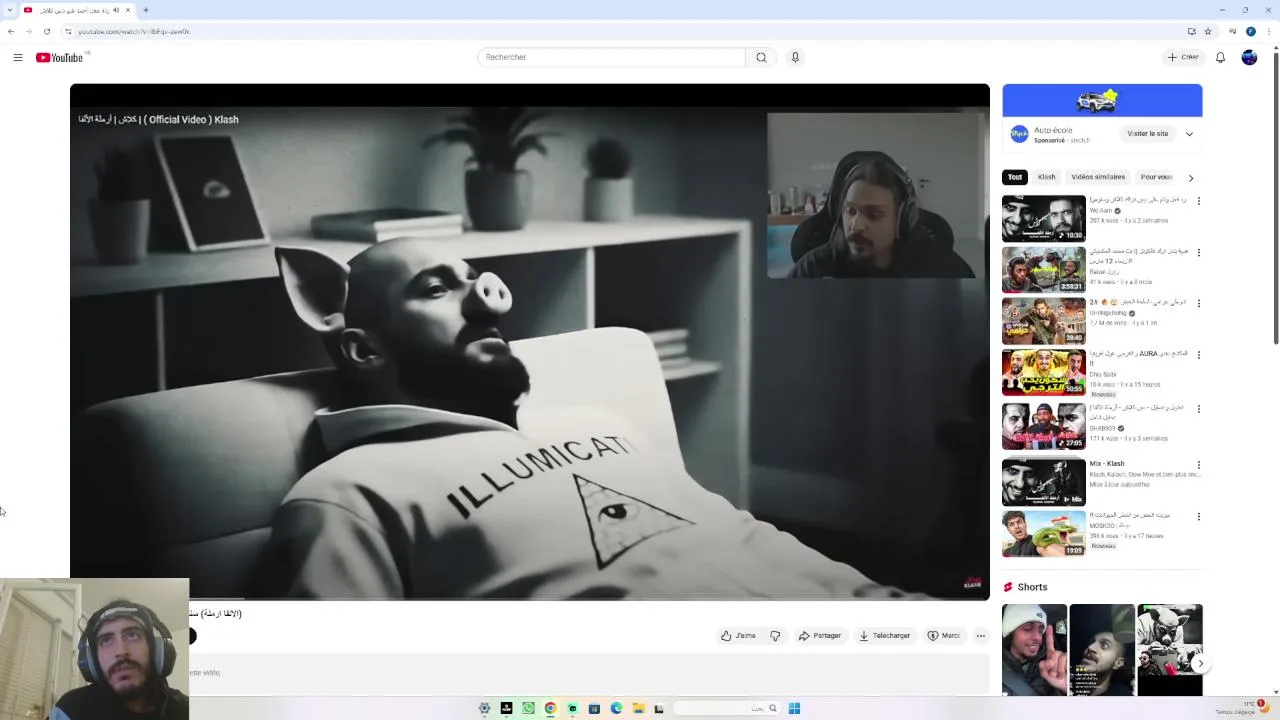Open WhatsApp from the taskbar
The width and height of the screenshot is (1280, 720).
click(x=528, y=708)
